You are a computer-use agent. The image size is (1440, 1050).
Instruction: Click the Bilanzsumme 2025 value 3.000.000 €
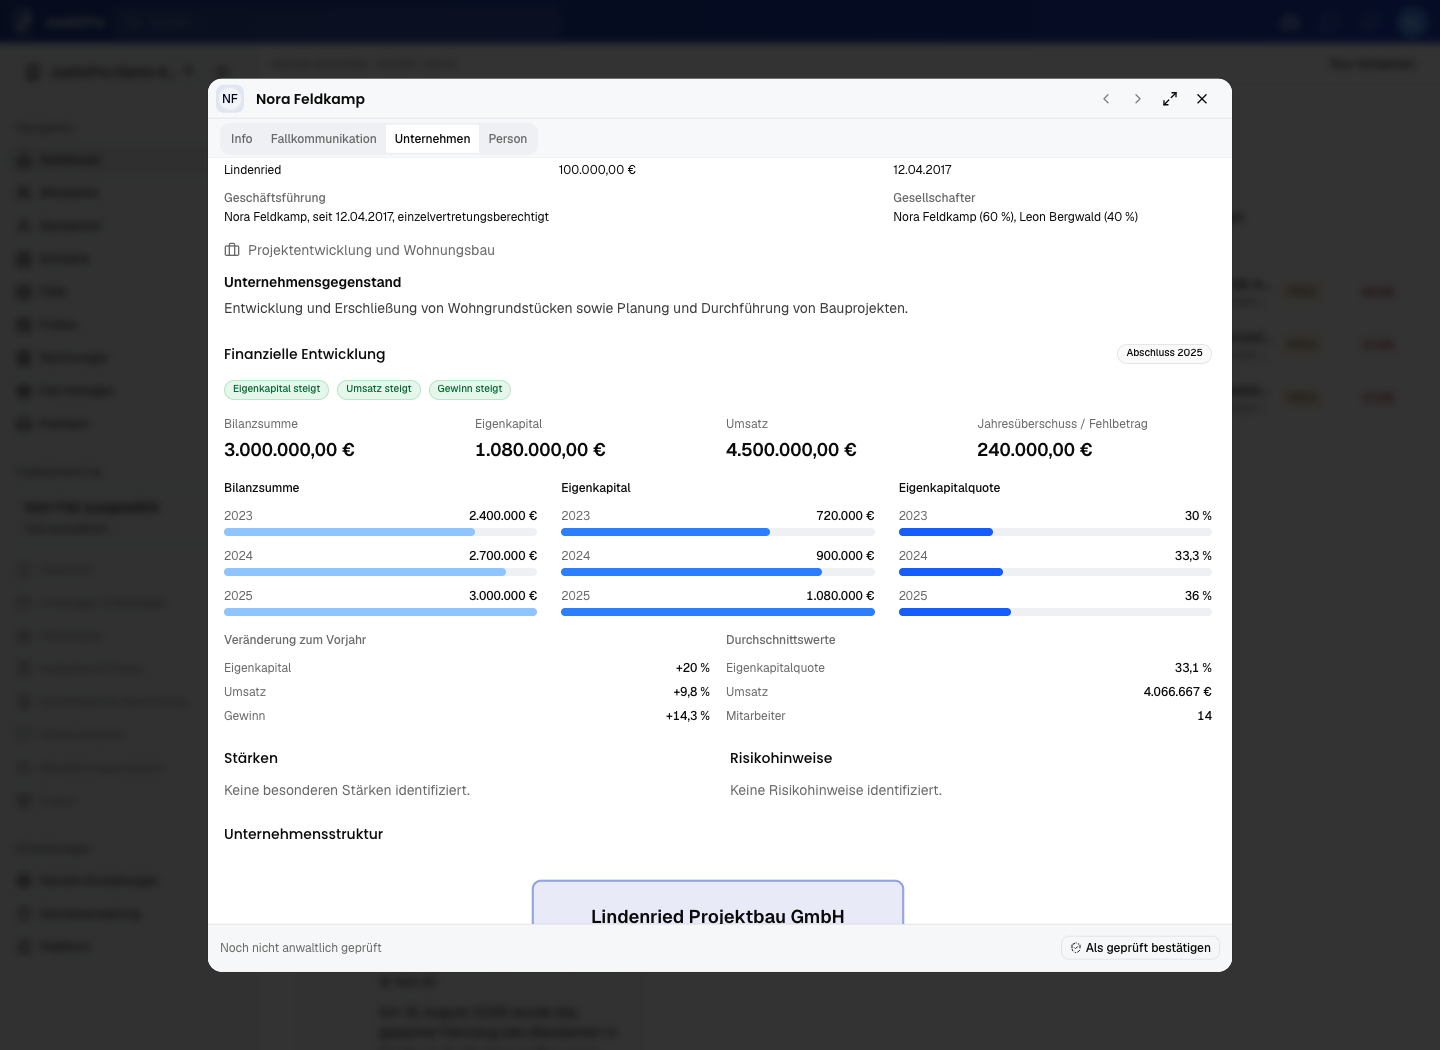click(x=503, y=596)
